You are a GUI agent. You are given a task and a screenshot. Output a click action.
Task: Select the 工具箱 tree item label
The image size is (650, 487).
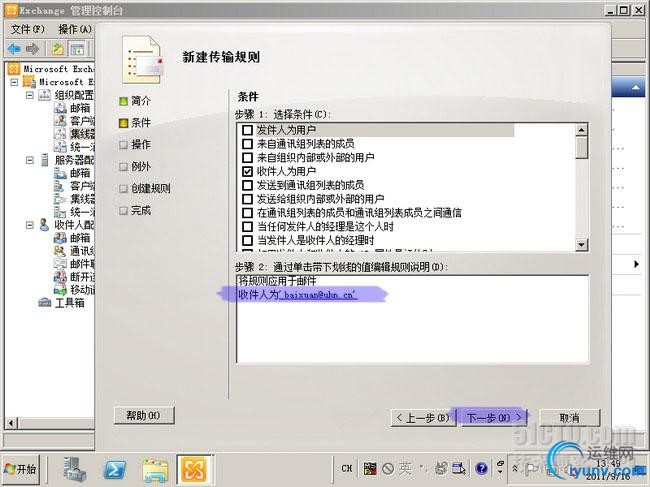tap(70, 303)
